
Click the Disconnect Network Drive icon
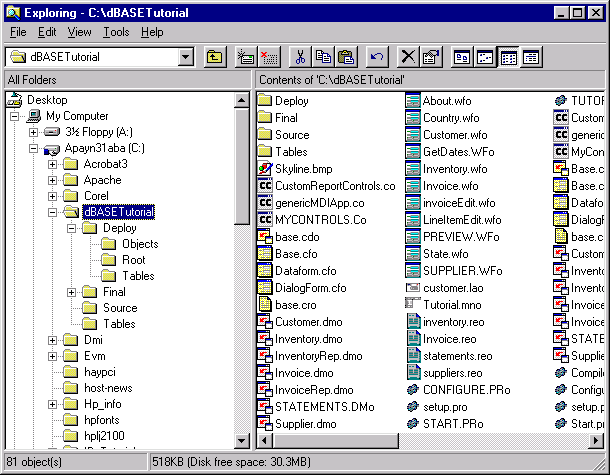click(x=269, y=57)
